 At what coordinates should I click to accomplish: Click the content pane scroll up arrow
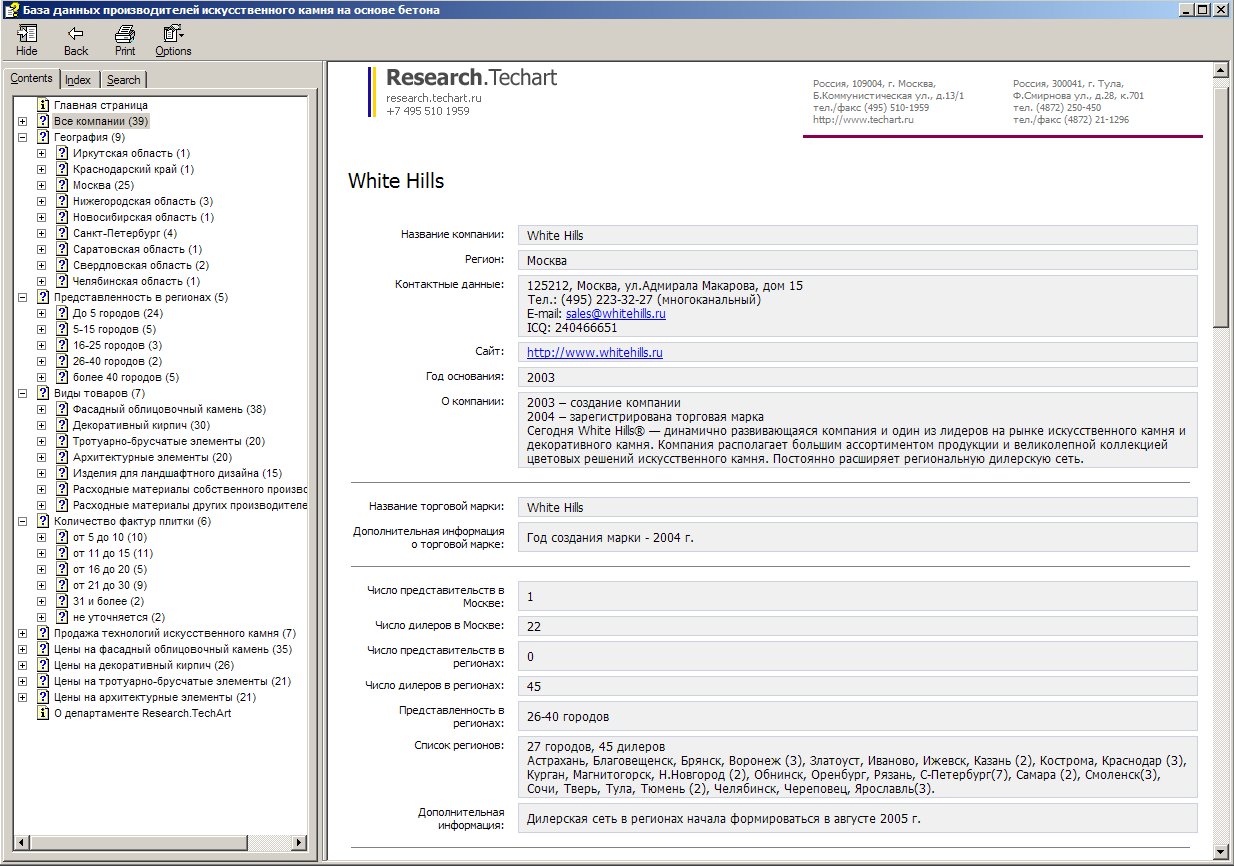tap(1220, 70)
